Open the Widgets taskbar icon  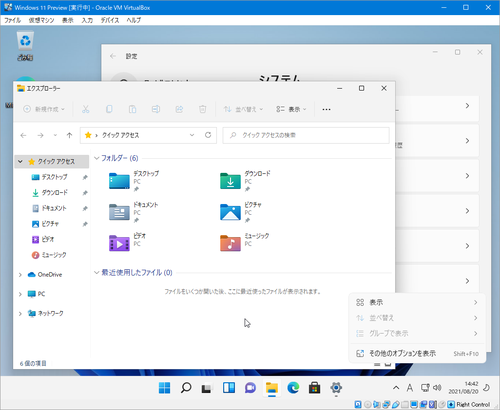[229, 388]
